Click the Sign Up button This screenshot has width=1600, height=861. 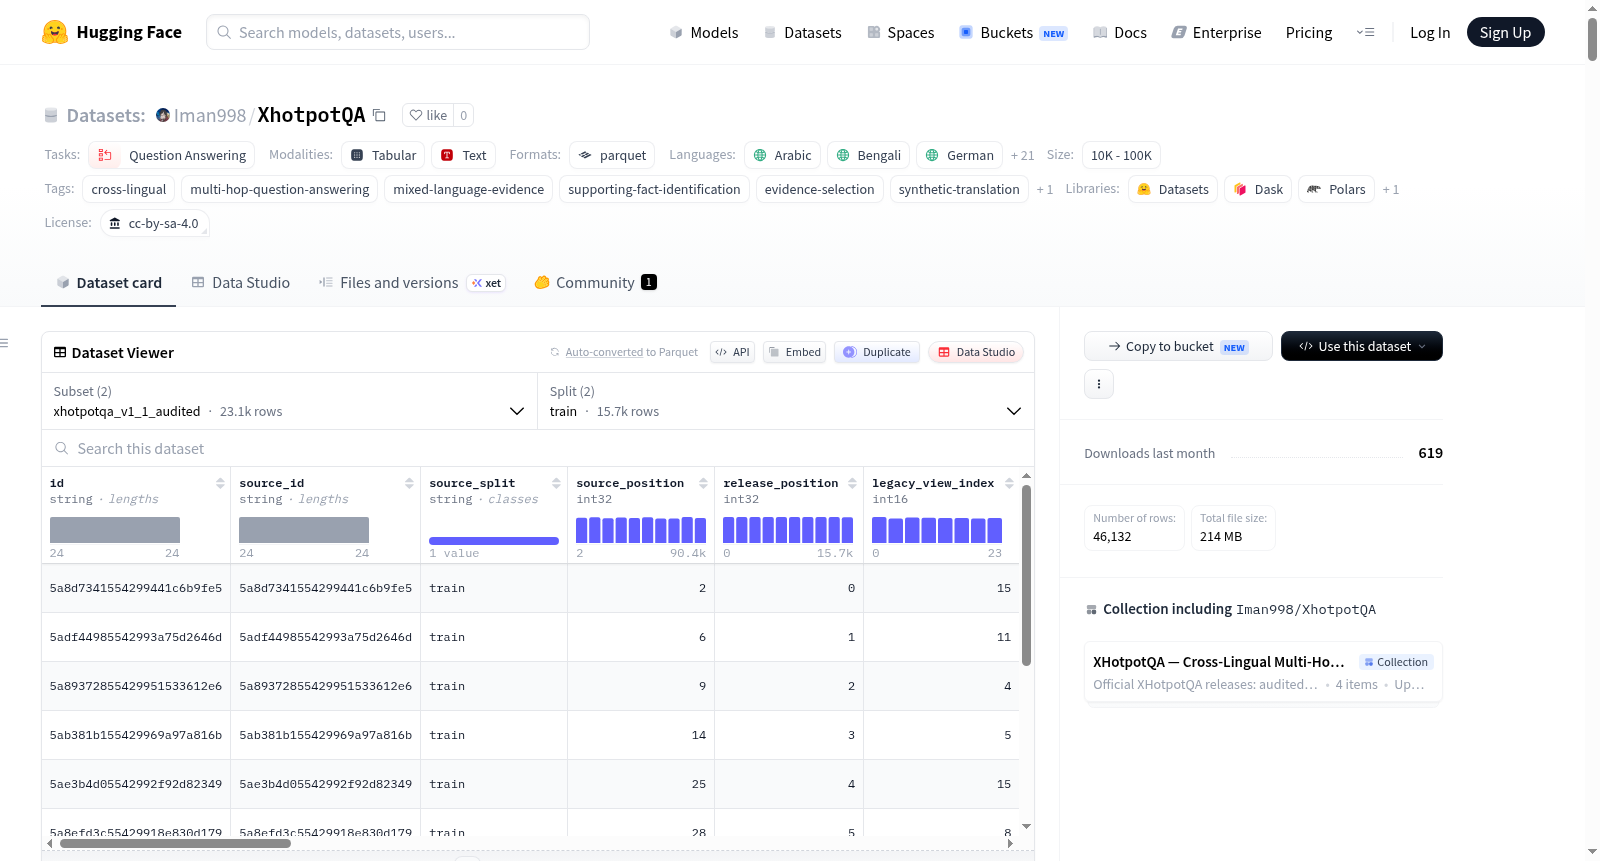[1505, 32]
